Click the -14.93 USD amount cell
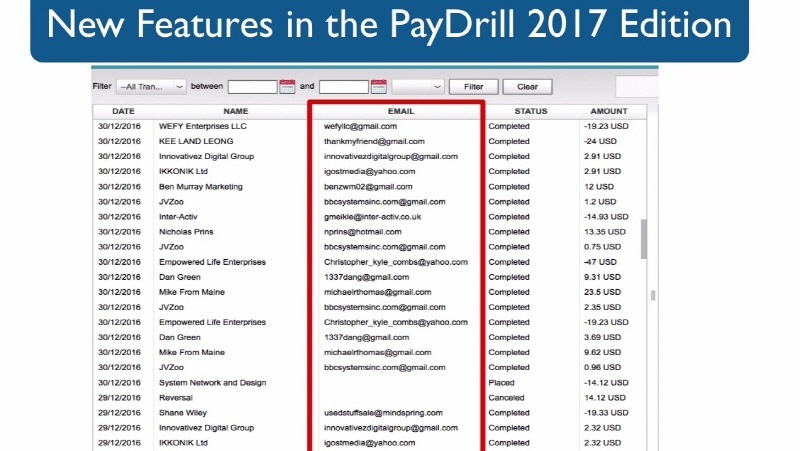 [606, 217]
